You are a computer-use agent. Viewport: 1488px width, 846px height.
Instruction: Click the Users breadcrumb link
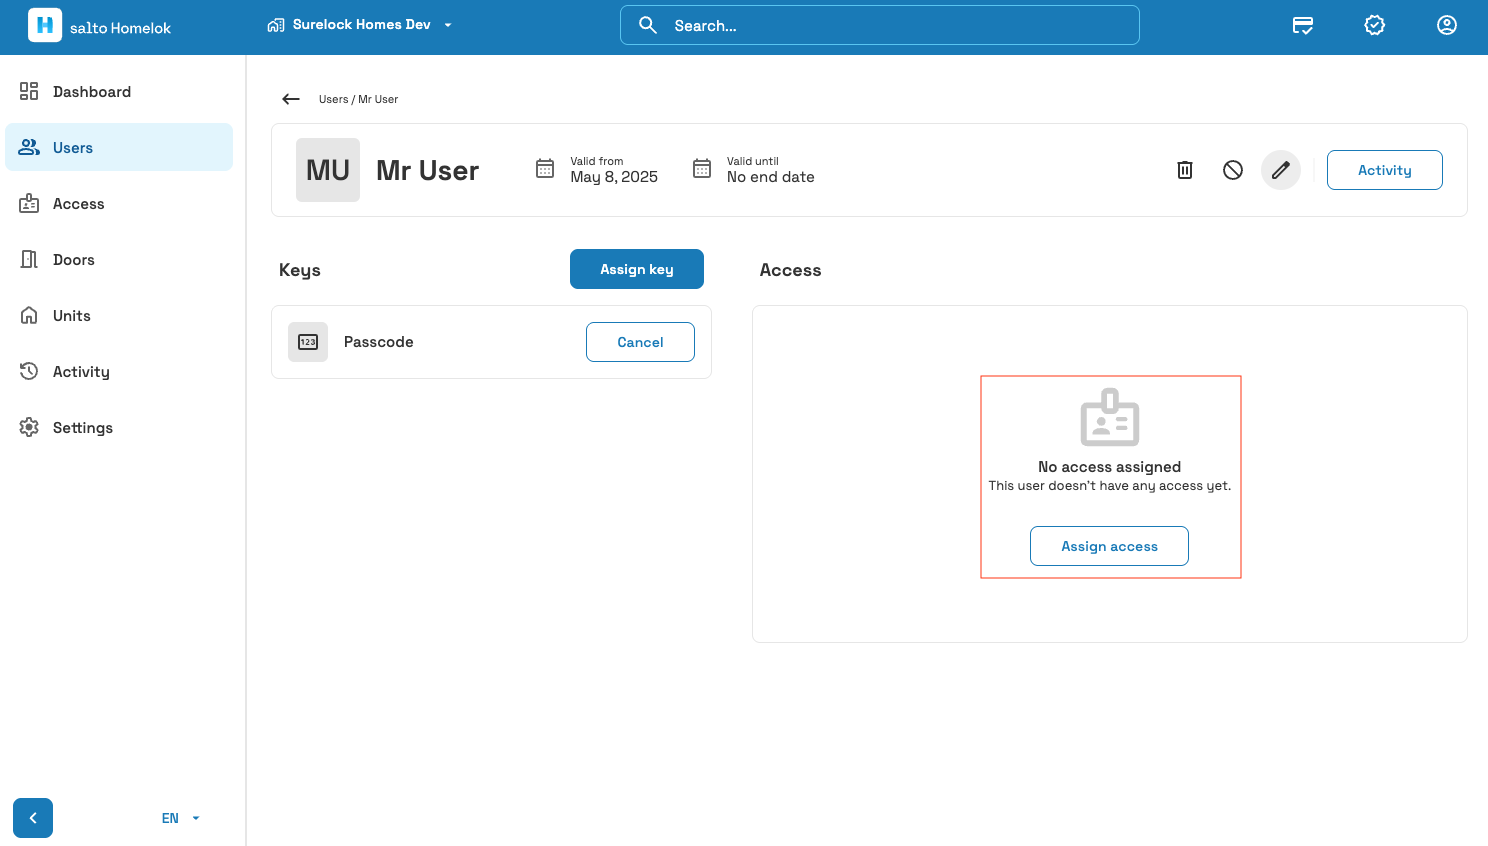click(333, 99)
